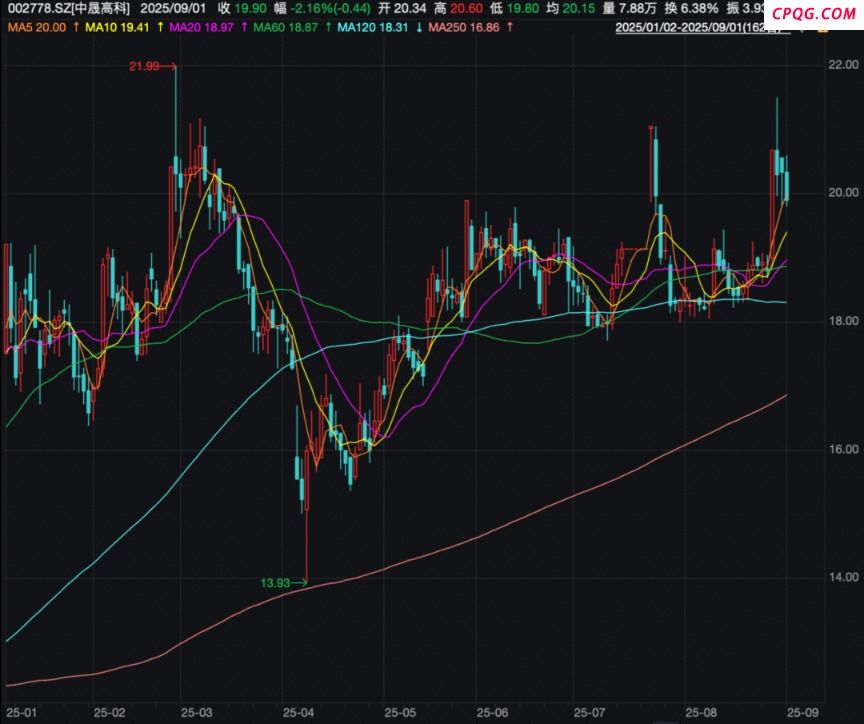Open the MA250 16.86 indicator label
Viewport: 864px width, 724px height.
(464, 27)
